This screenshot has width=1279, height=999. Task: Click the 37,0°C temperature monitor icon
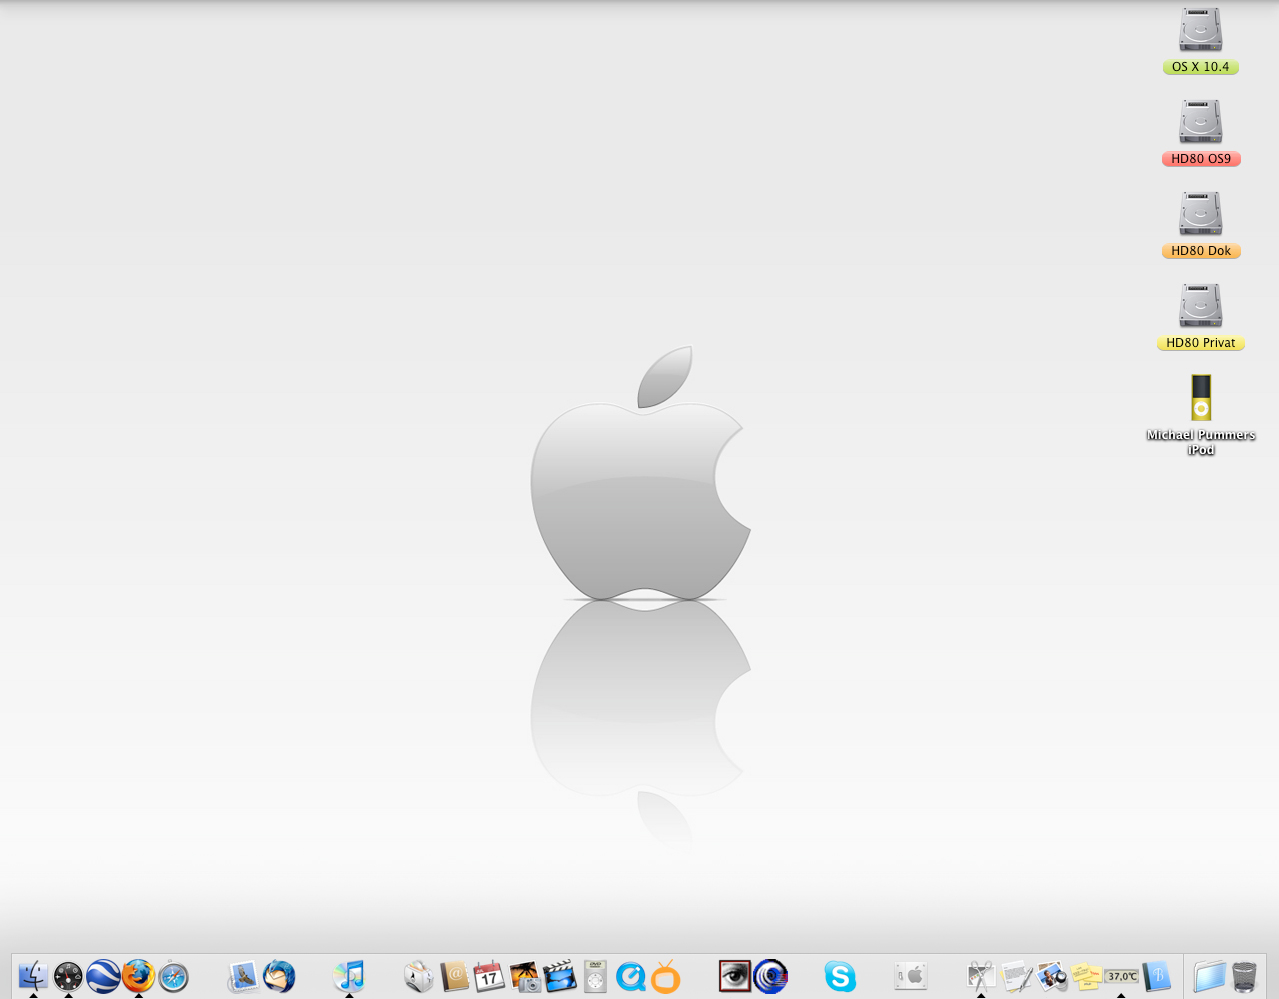pyautogui.click(x=1121, y=976)
